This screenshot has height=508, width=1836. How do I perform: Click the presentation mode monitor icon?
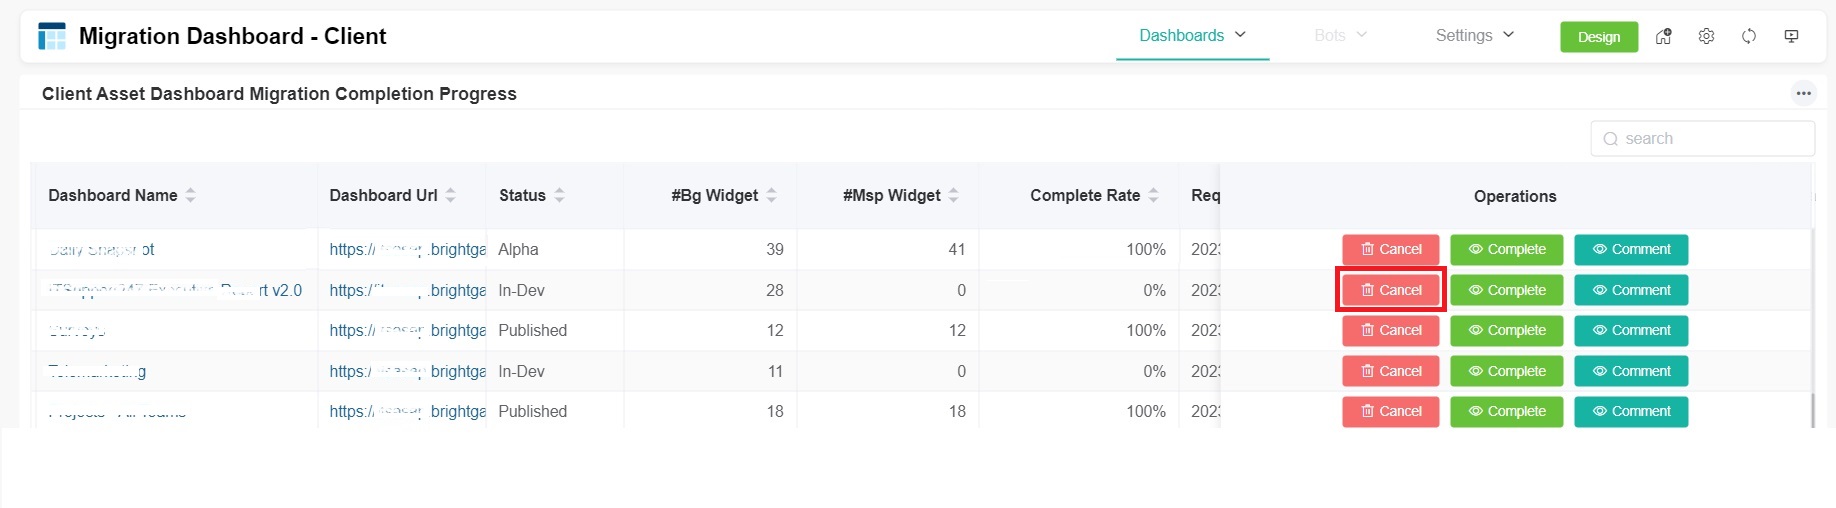(1791, 36)
